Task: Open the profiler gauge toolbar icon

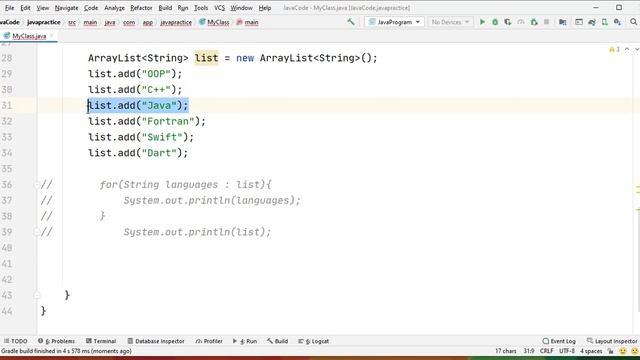Action: coord(520,22)
